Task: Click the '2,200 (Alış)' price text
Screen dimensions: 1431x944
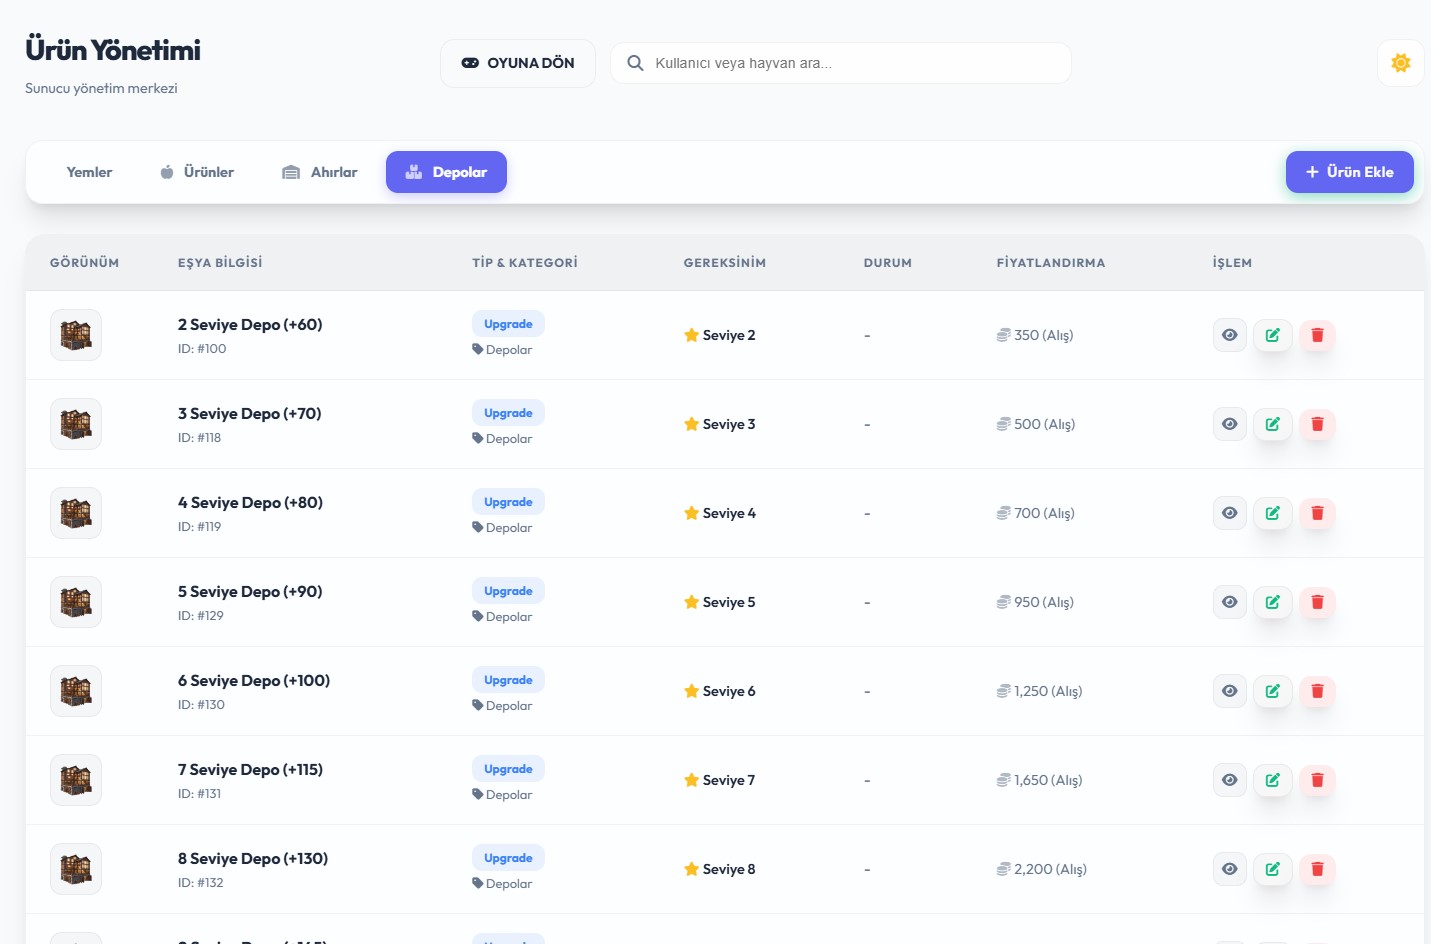Action: [x=1050, y=869]
